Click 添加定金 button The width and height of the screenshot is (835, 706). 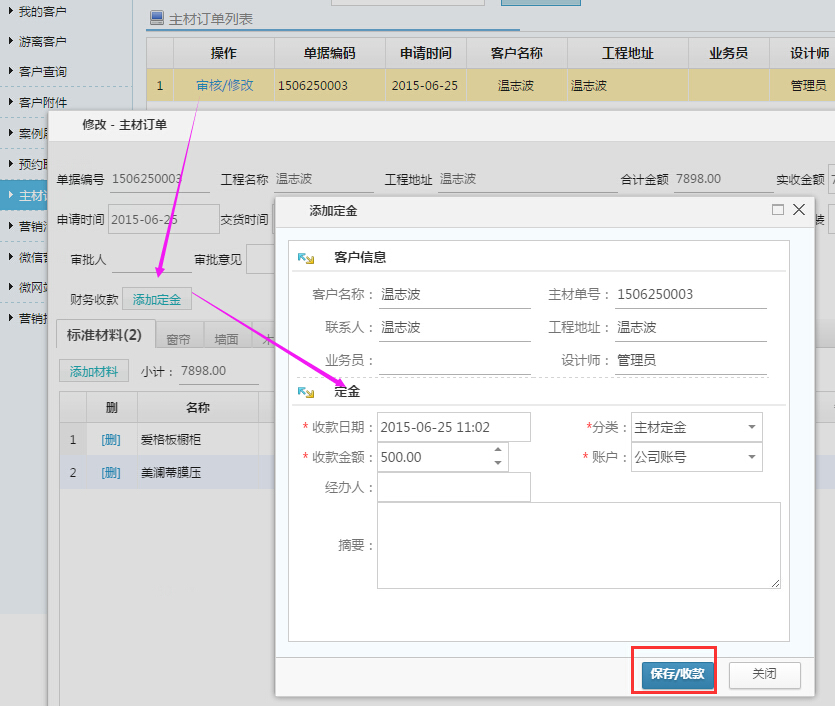157,299
